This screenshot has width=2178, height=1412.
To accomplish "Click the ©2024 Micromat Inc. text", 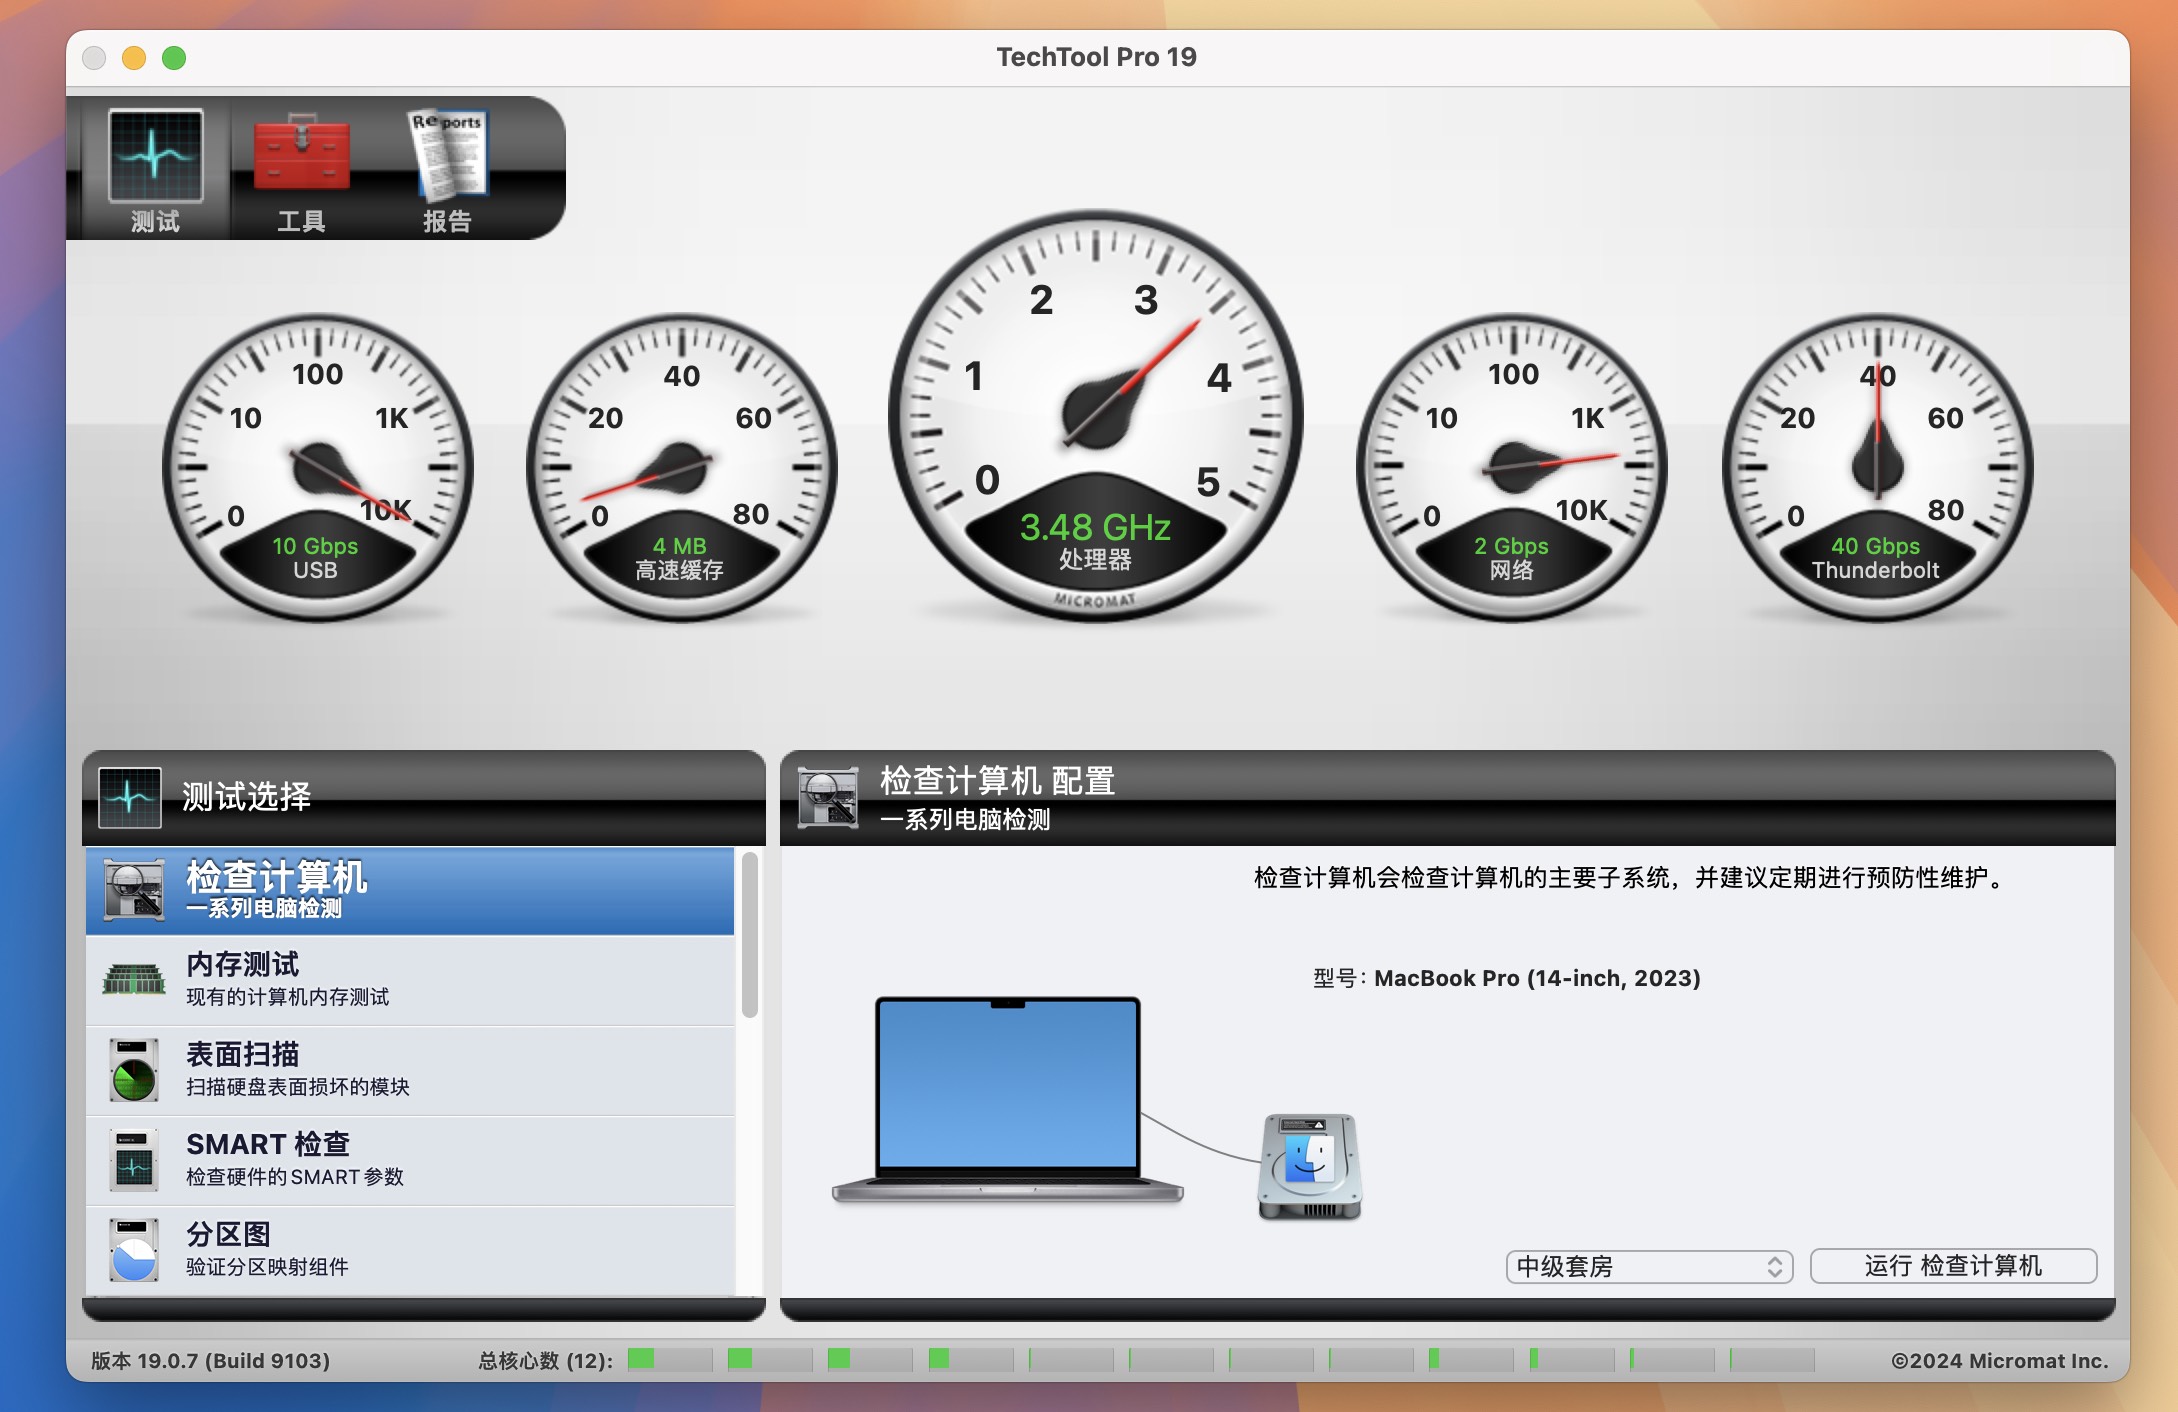I will (x=2000, y=1361).
